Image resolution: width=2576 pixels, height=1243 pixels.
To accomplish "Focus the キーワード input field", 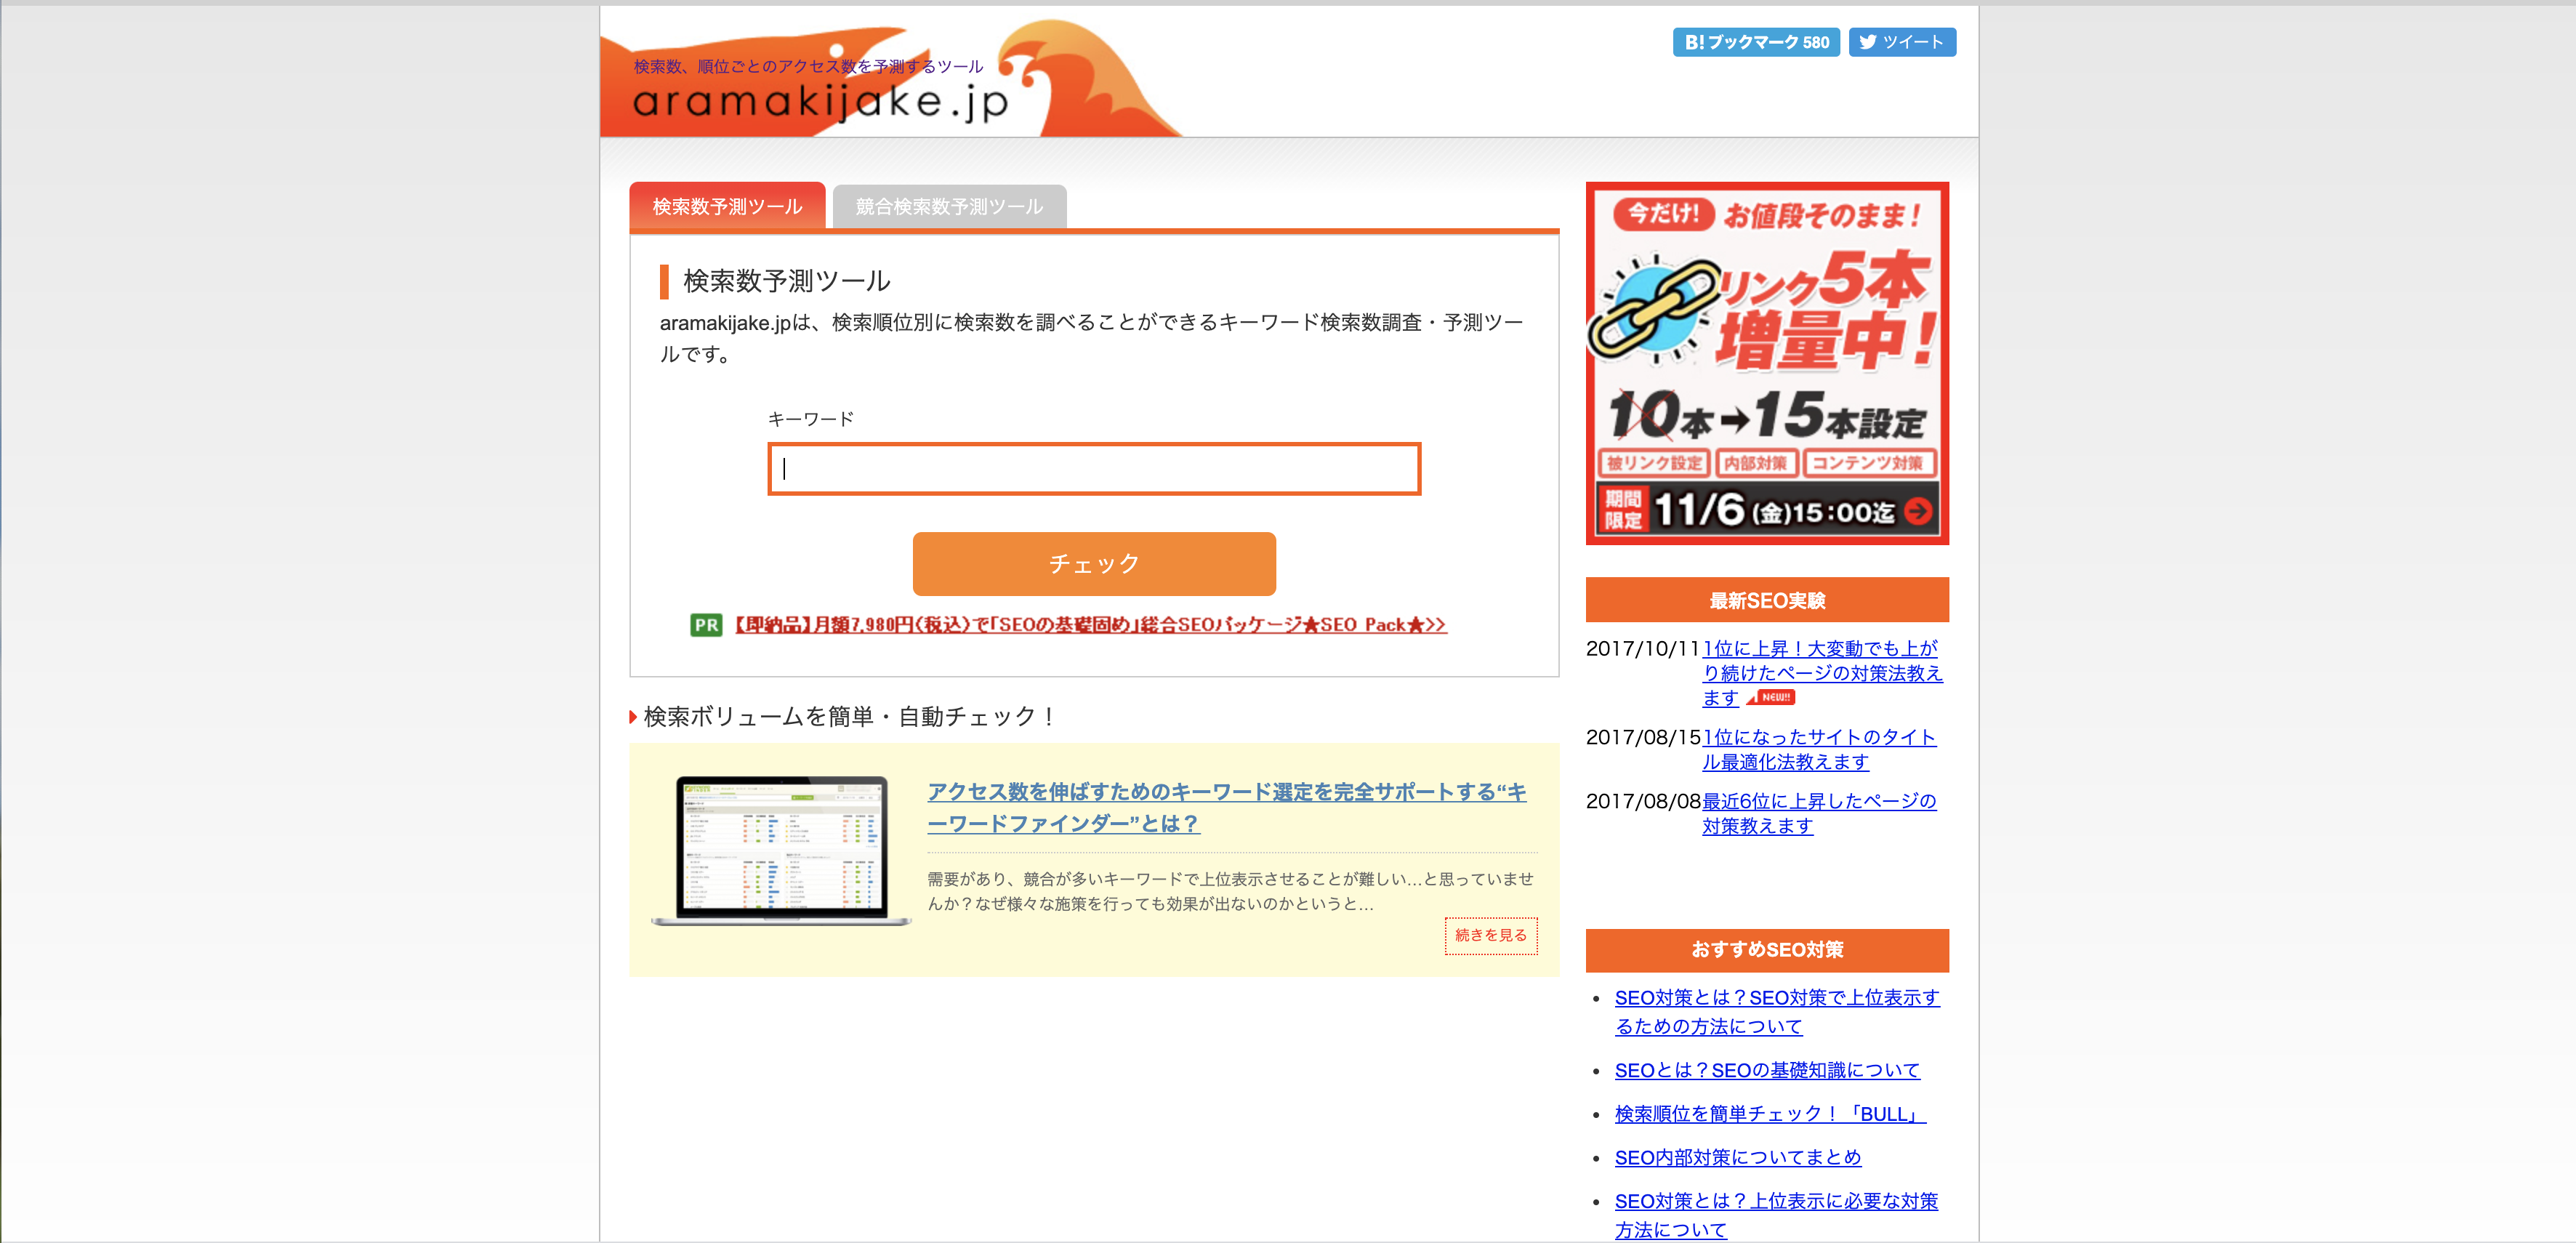I will (1094, 468).
